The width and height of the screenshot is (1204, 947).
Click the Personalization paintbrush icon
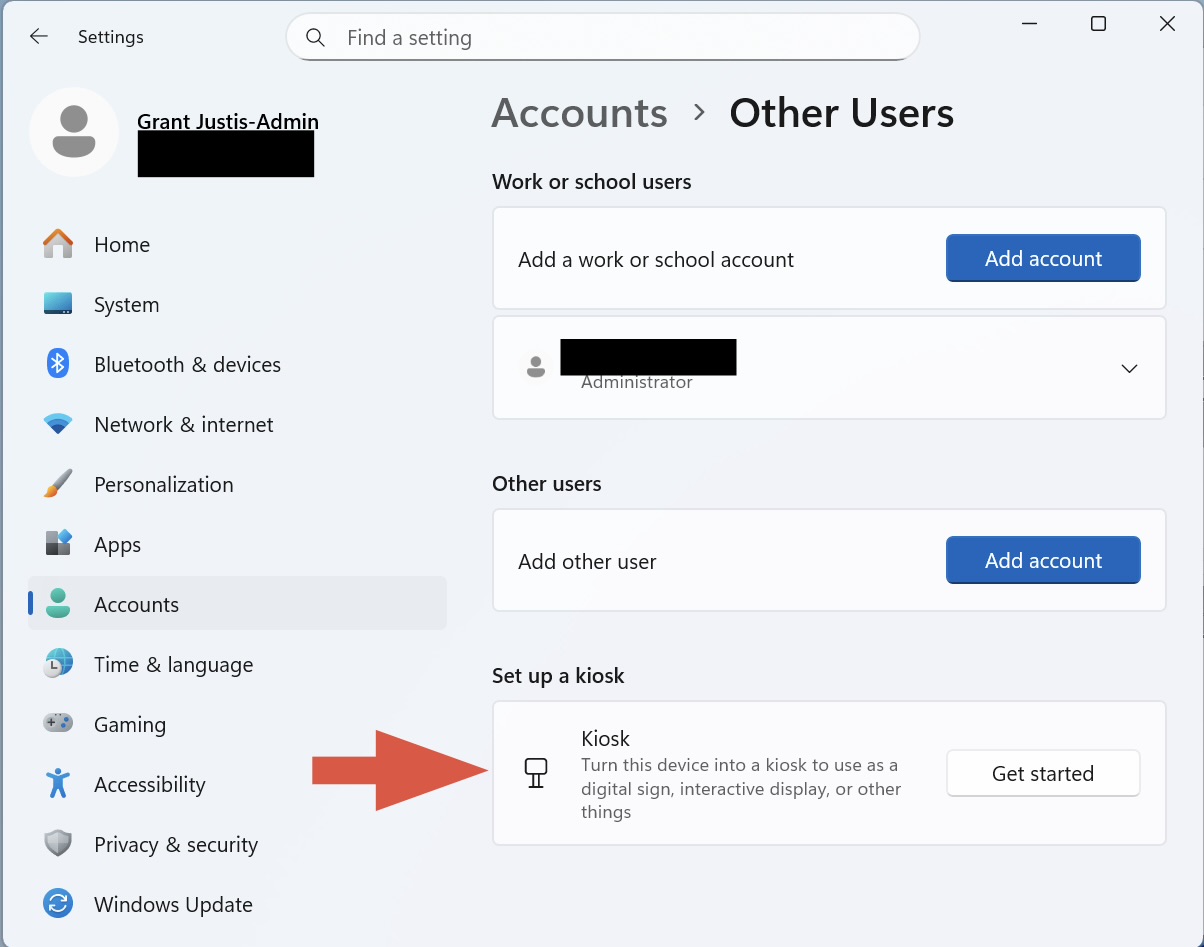tap(58, 484)
